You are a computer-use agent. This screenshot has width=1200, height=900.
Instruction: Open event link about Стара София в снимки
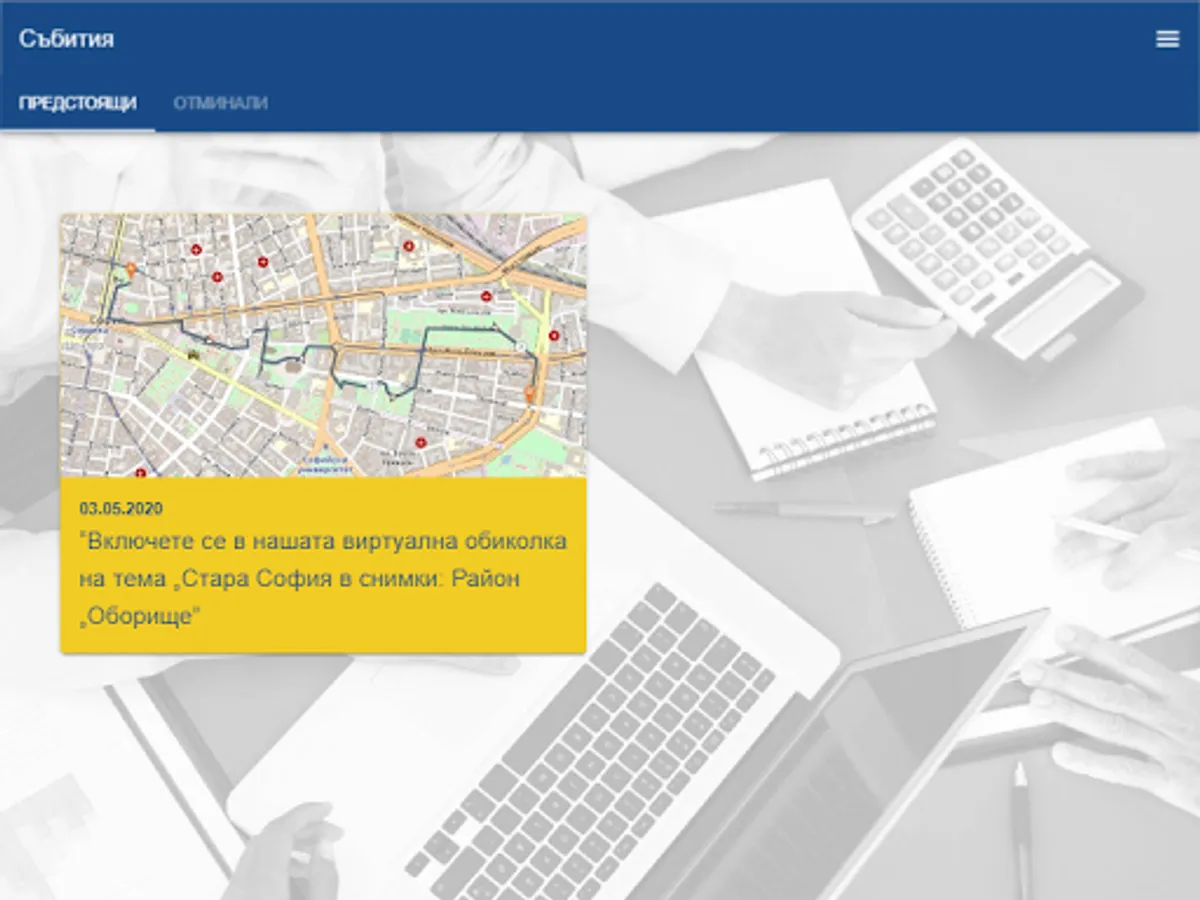click(323, 580)
